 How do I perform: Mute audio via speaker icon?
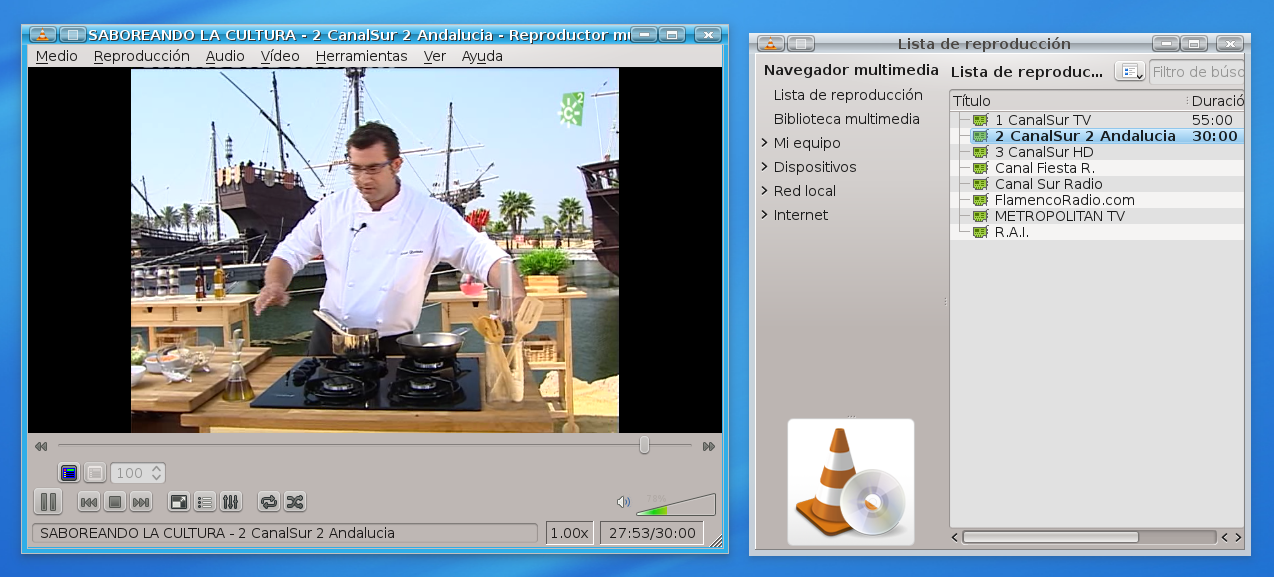click(623, 502)
